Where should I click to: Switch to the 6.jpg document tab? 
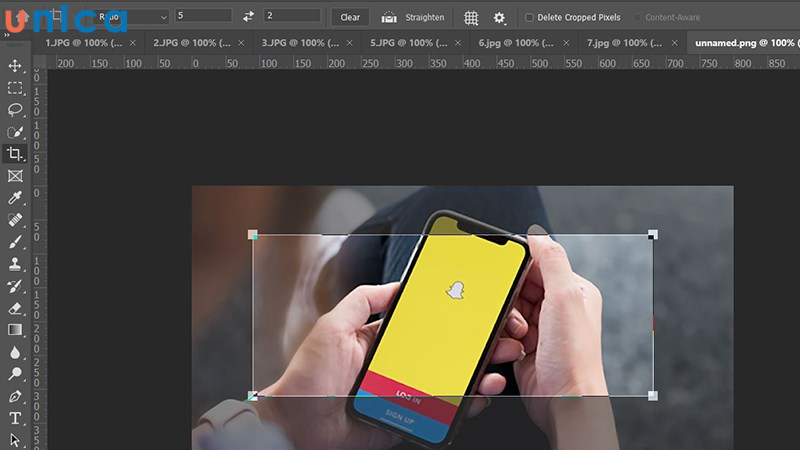[508, 44]
